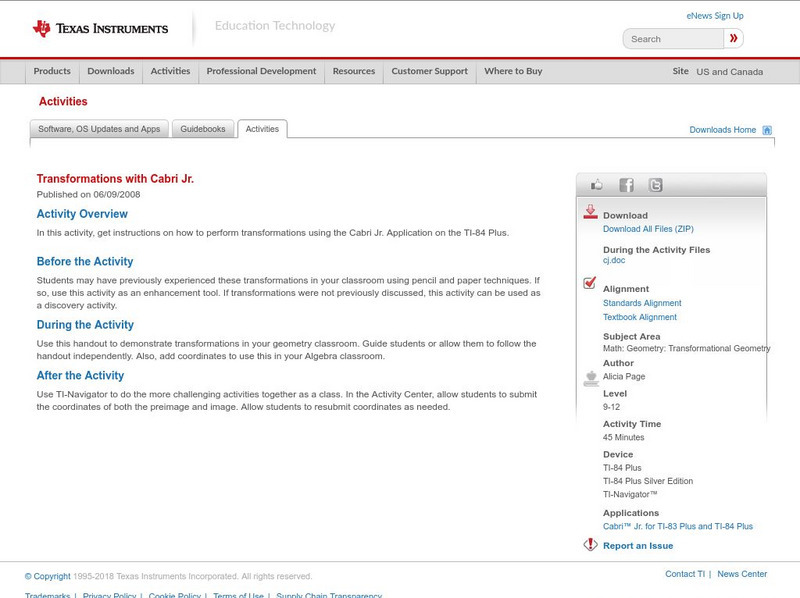The height and width of the screenshot is (598, 800).
Task: Share the activity via Twitter icon
Action: [x=655, y=185]
